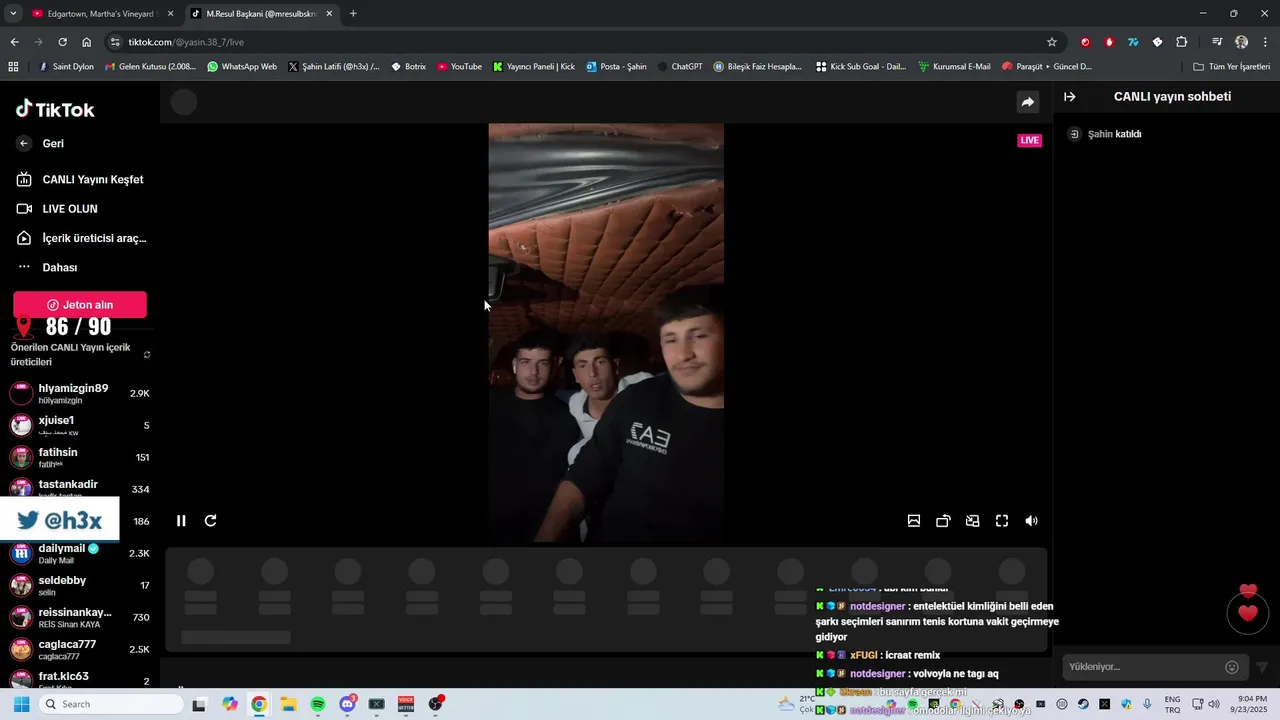This screenshot has height=720, width=1280.
Task: Click the Windows taskbar Search box
Action: 111,704
